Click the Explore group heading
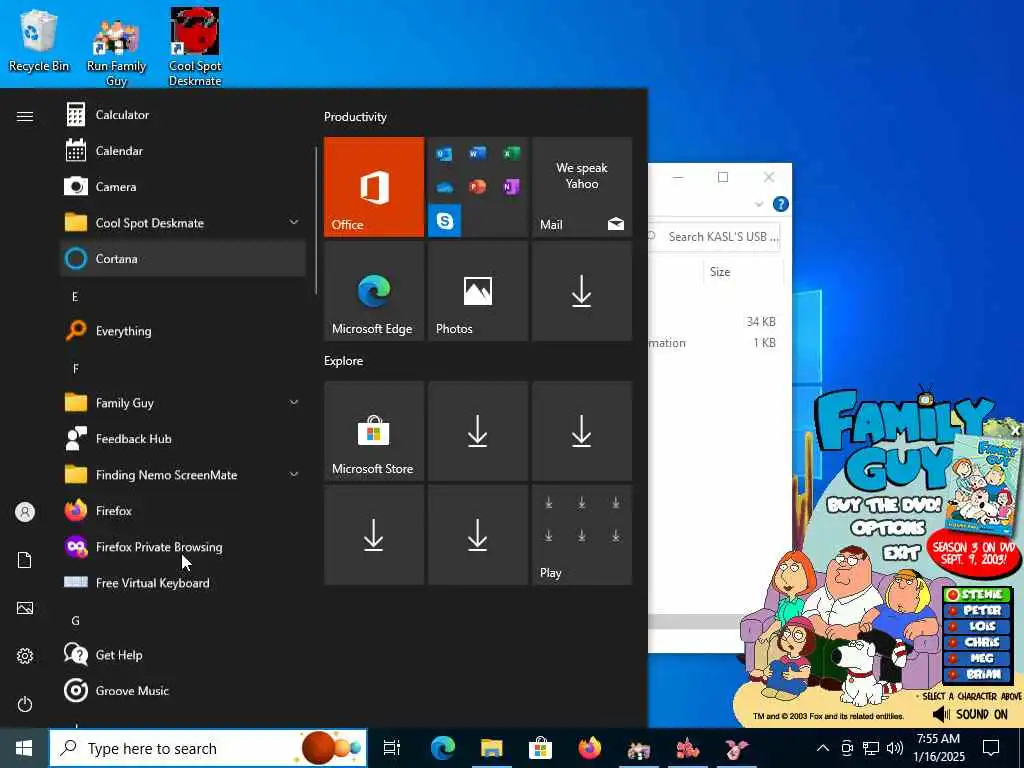 [x=344, y=360]
